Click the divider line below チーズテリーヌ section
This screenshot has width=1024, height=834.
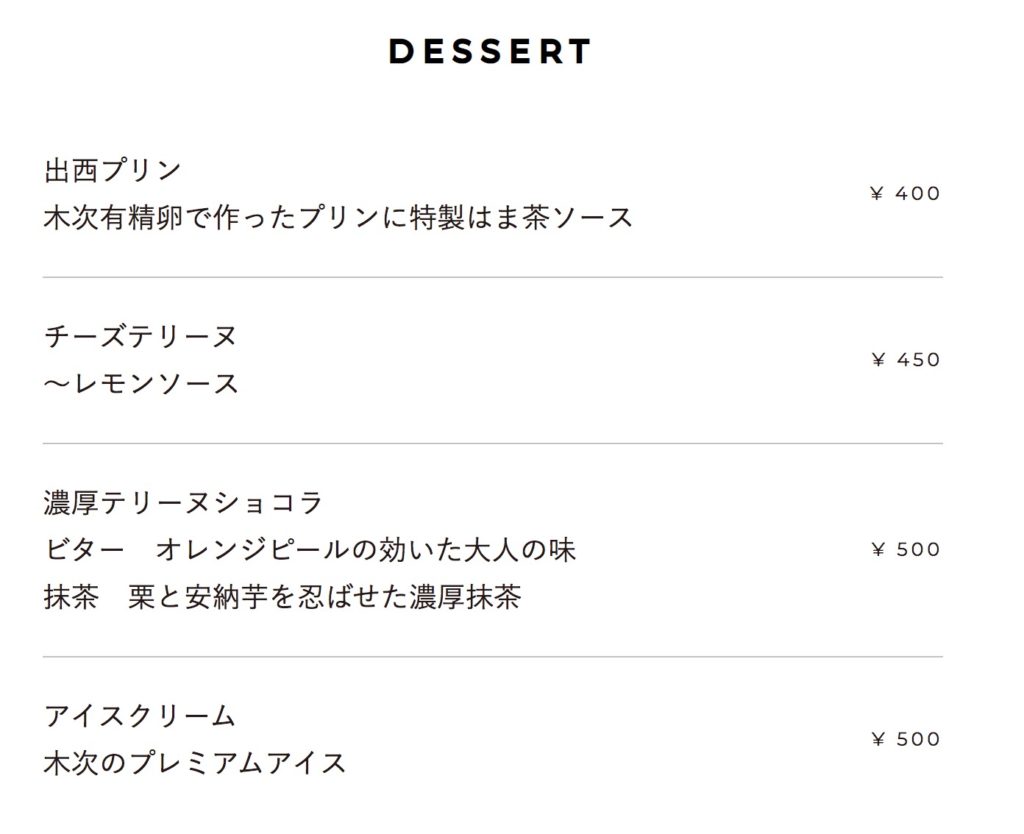pos(492,443)
